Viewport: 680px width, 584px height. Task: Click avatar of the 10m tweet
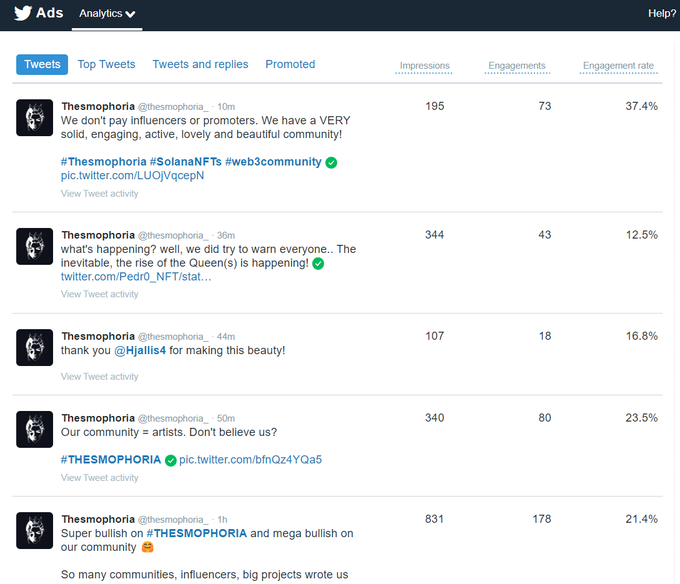coord(35,117)
